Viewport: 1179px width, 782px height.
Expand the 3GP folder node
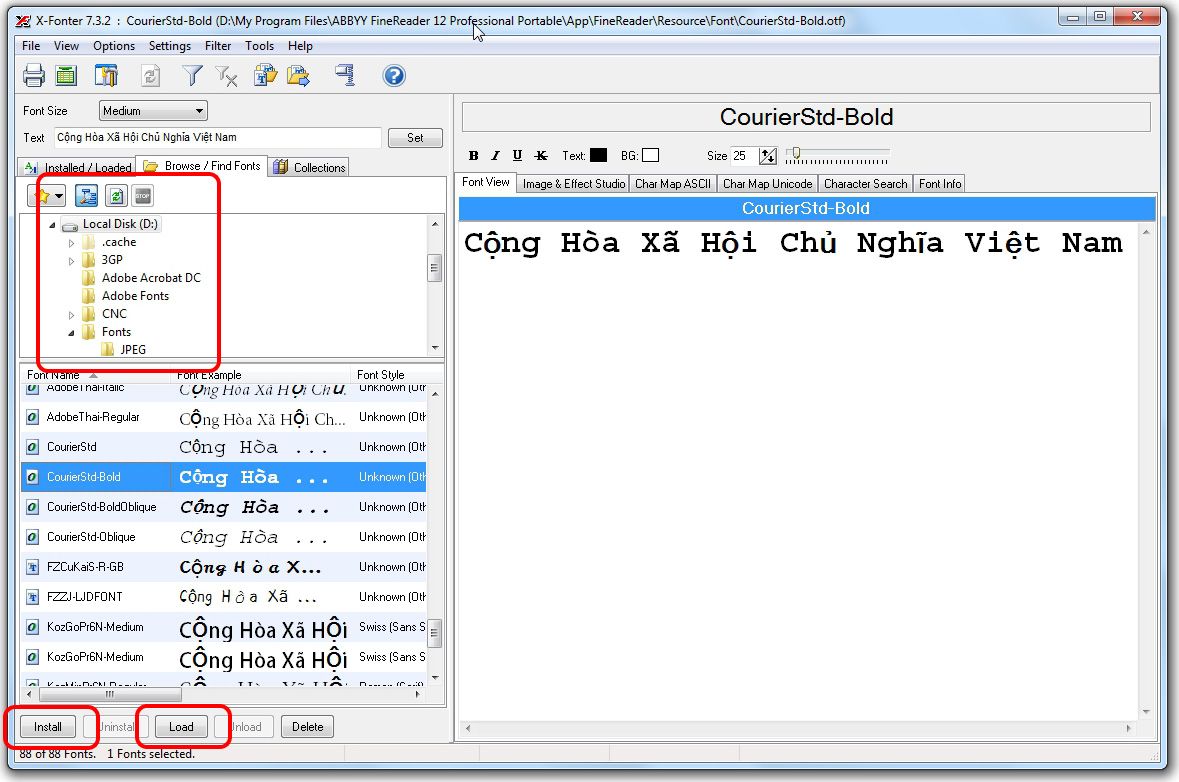point(71,261)
